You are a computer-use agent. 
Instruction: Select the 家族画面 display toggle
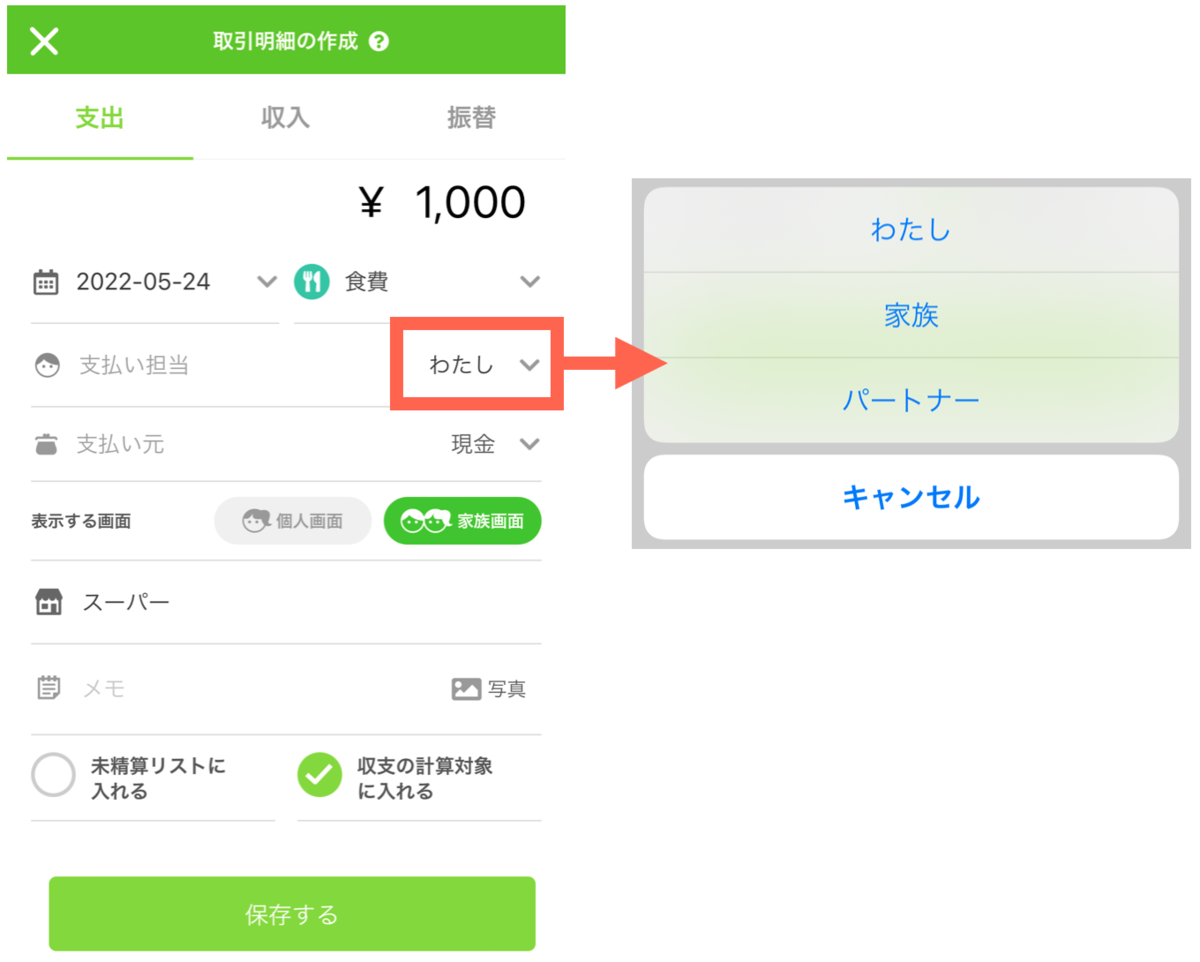click(x=462, y=521)
